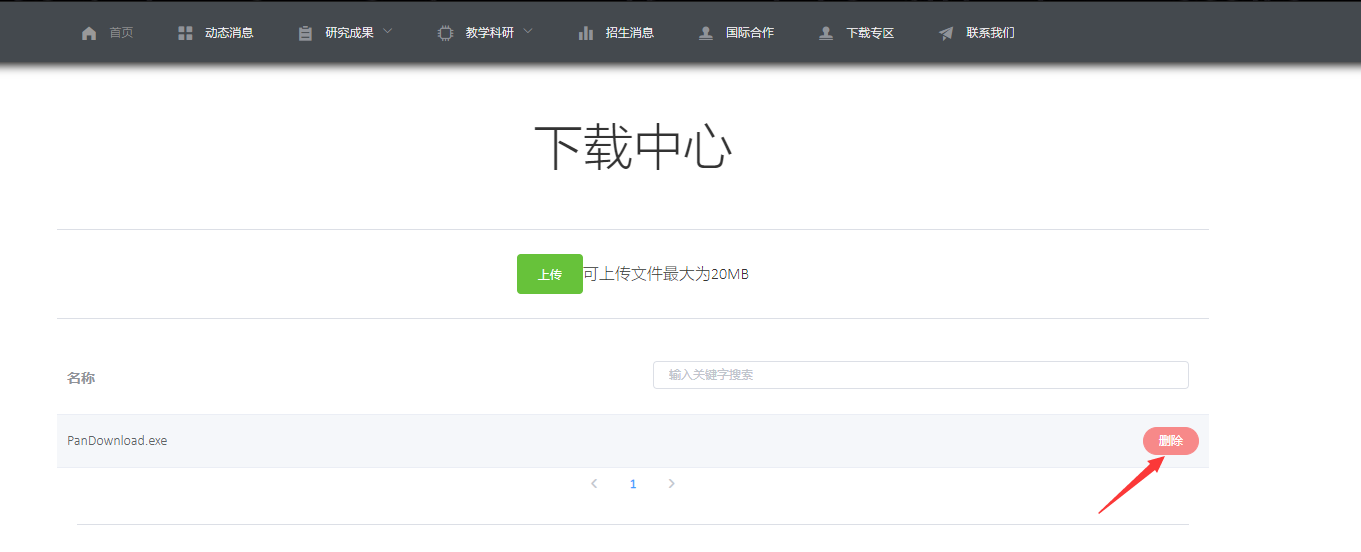Click the 名称 column header
The width and height of the screenshot is (1361, 552).
coord(81,378)
